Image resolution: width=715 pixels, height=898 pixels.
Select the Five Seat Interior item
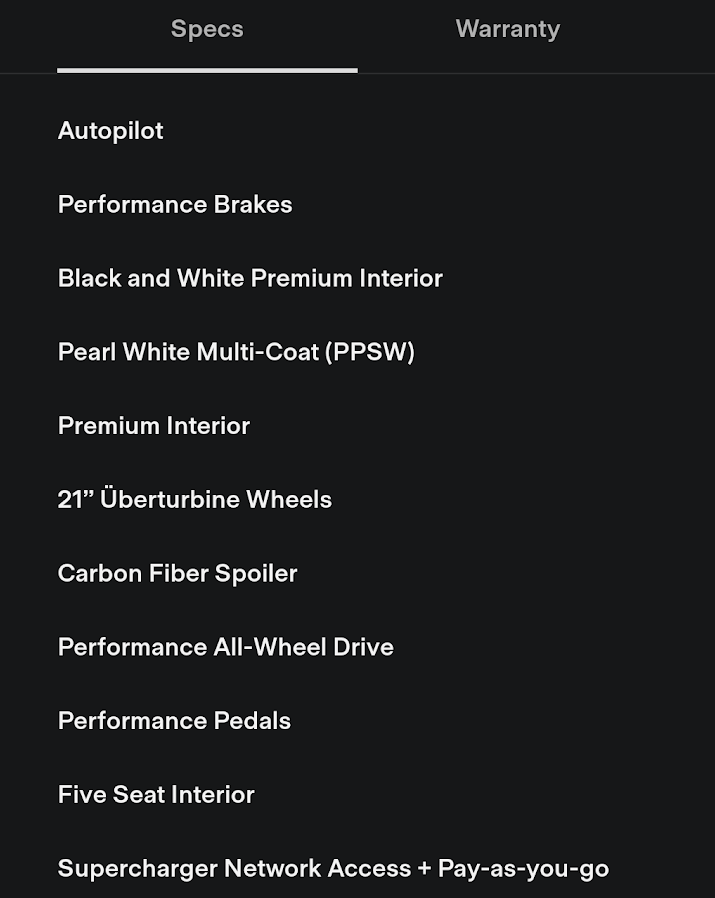coord(156,795)
